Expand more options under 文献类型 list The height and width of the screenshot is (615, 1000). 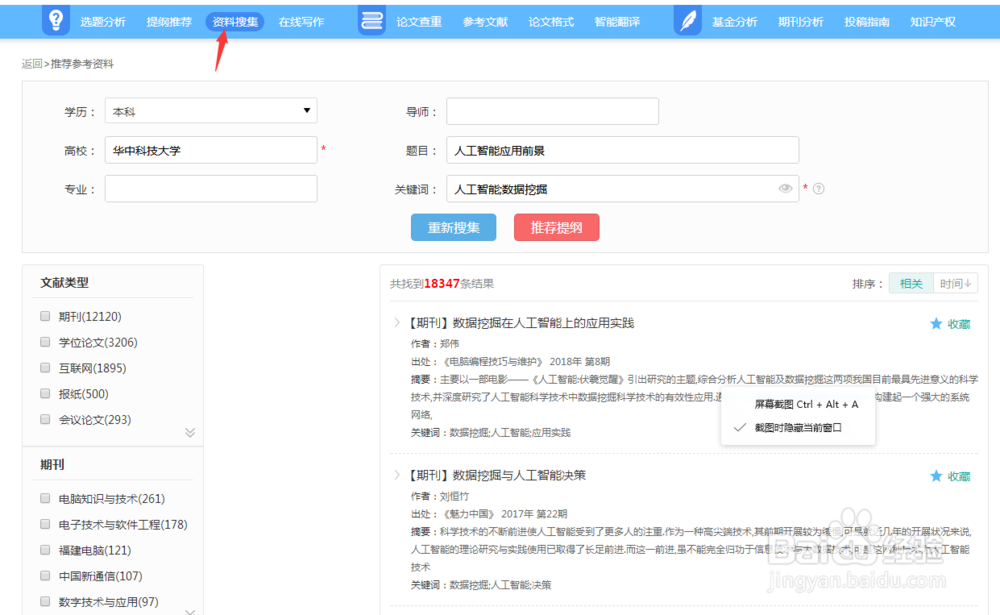click(190, 433)
